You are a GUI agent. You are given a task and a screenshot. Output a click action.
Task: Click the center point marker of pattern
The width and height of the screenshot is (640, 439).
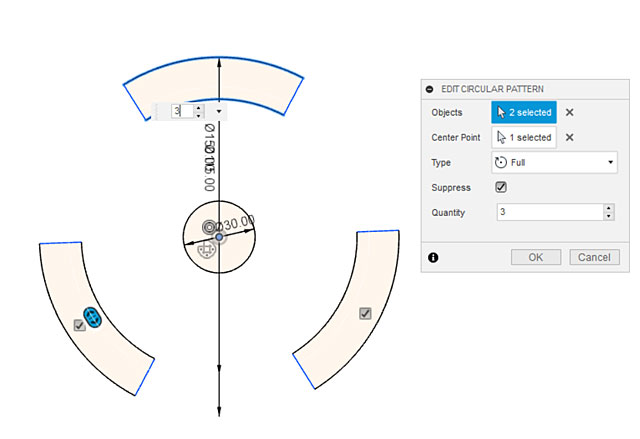point(219,237)
